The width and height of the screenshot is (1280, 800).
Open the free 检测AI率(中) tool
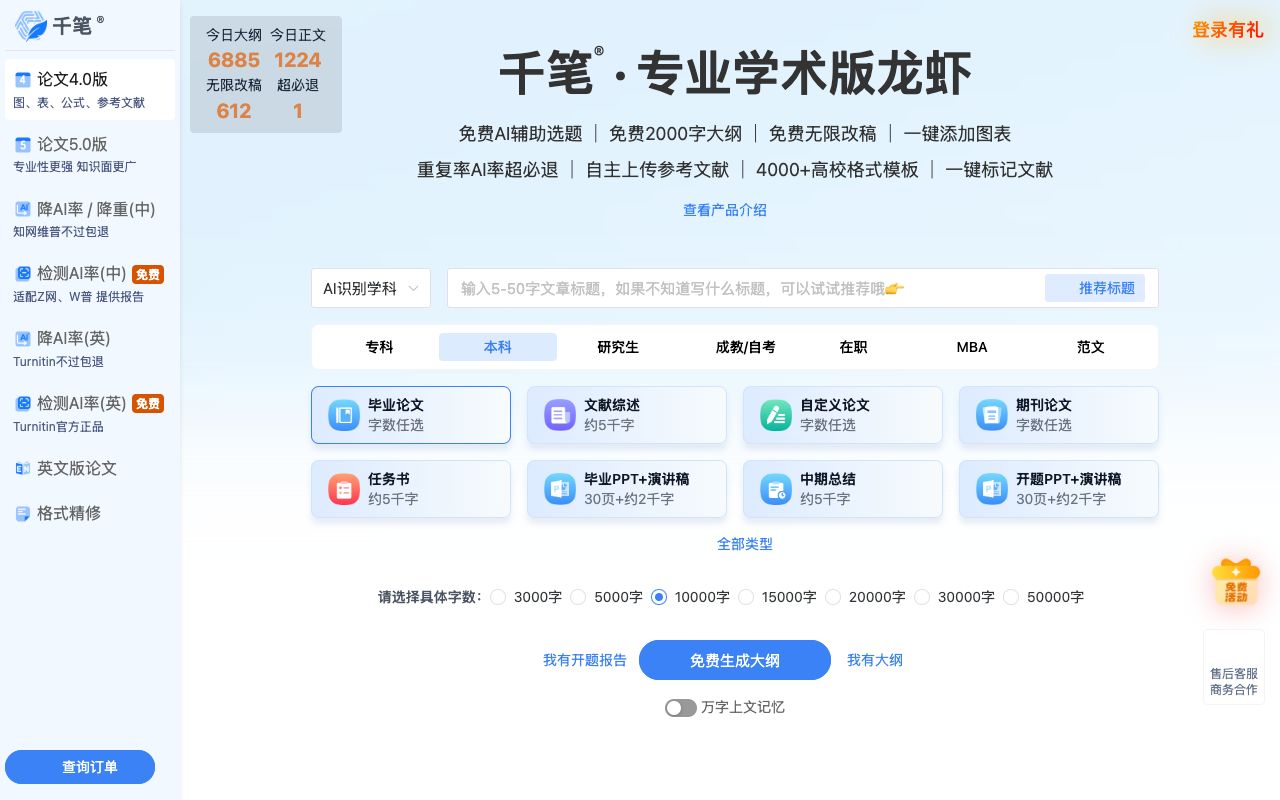click(x=80, y=274)
